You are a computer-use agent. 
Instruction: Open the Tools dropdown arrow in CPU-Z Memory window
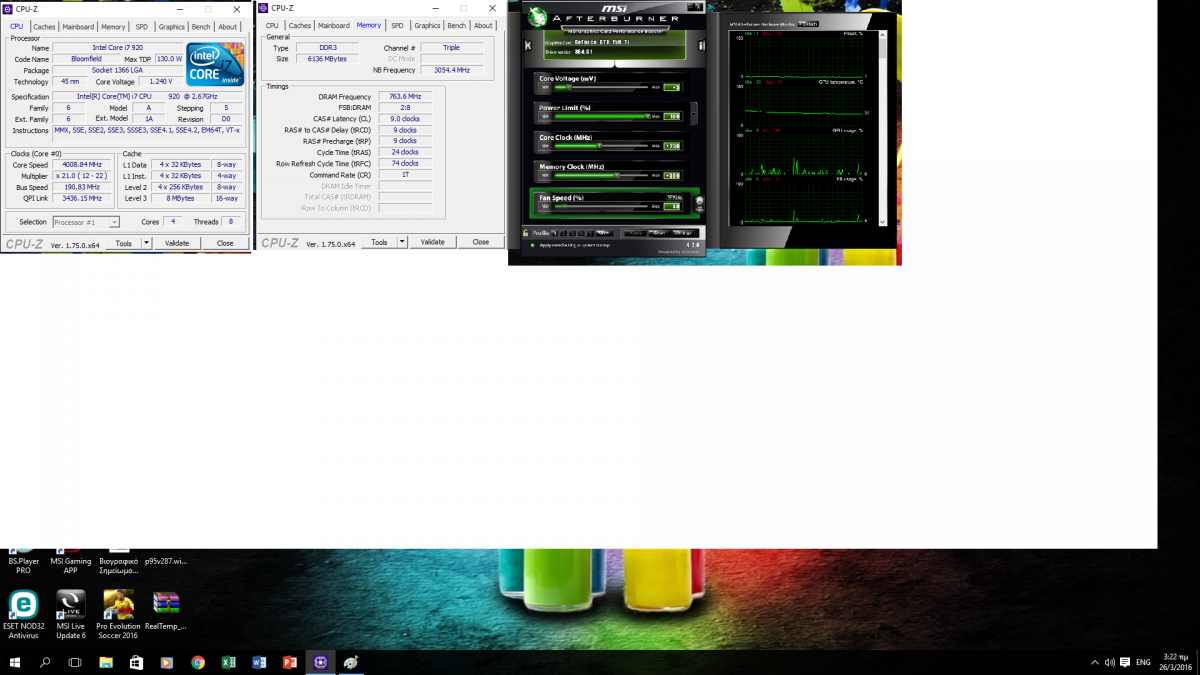point(402,242)
